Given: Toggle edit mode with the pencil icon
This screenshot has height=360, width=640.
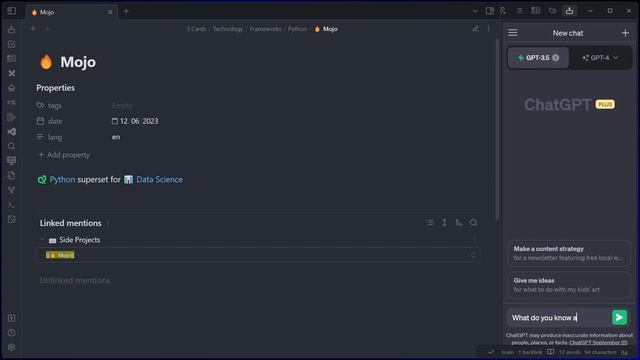Looking at the screenshot, I should pos(476,29).
